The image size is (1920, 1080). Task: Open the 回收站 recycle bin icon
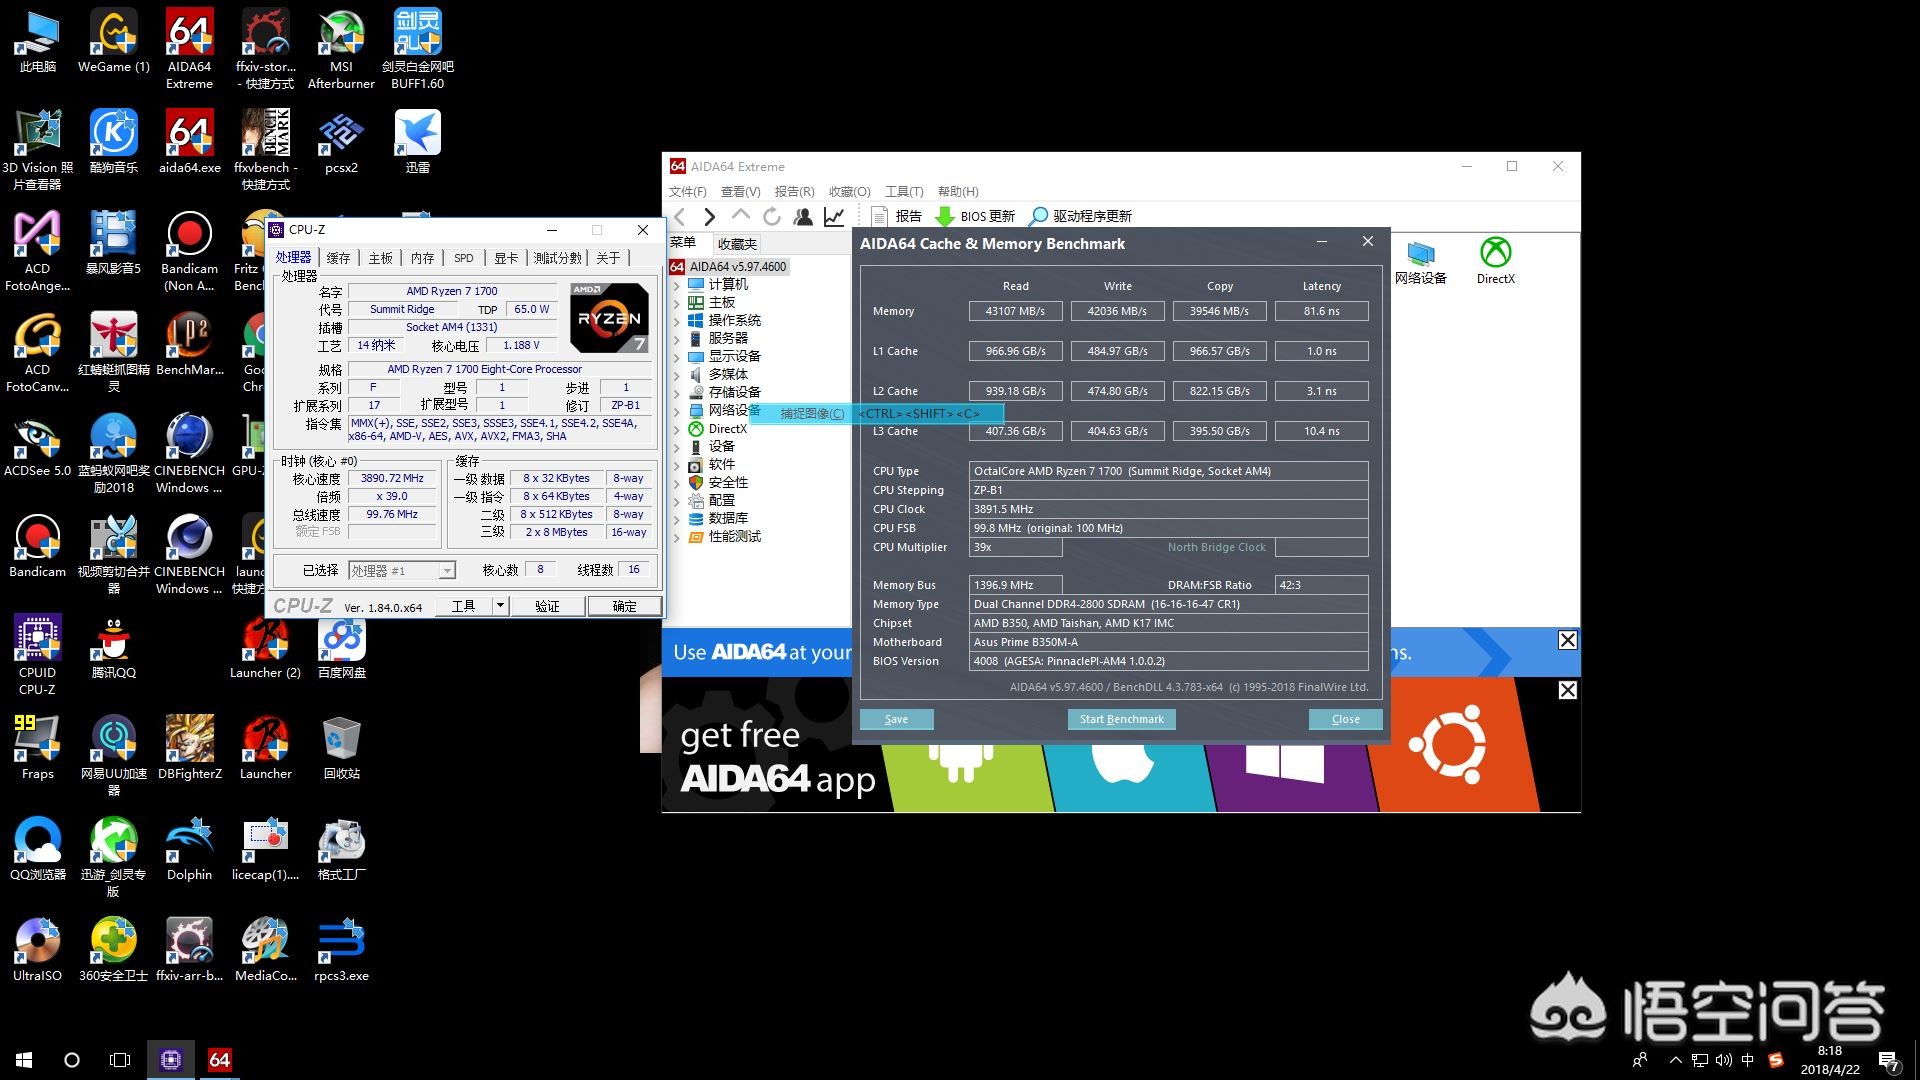(x=341, y=748)
